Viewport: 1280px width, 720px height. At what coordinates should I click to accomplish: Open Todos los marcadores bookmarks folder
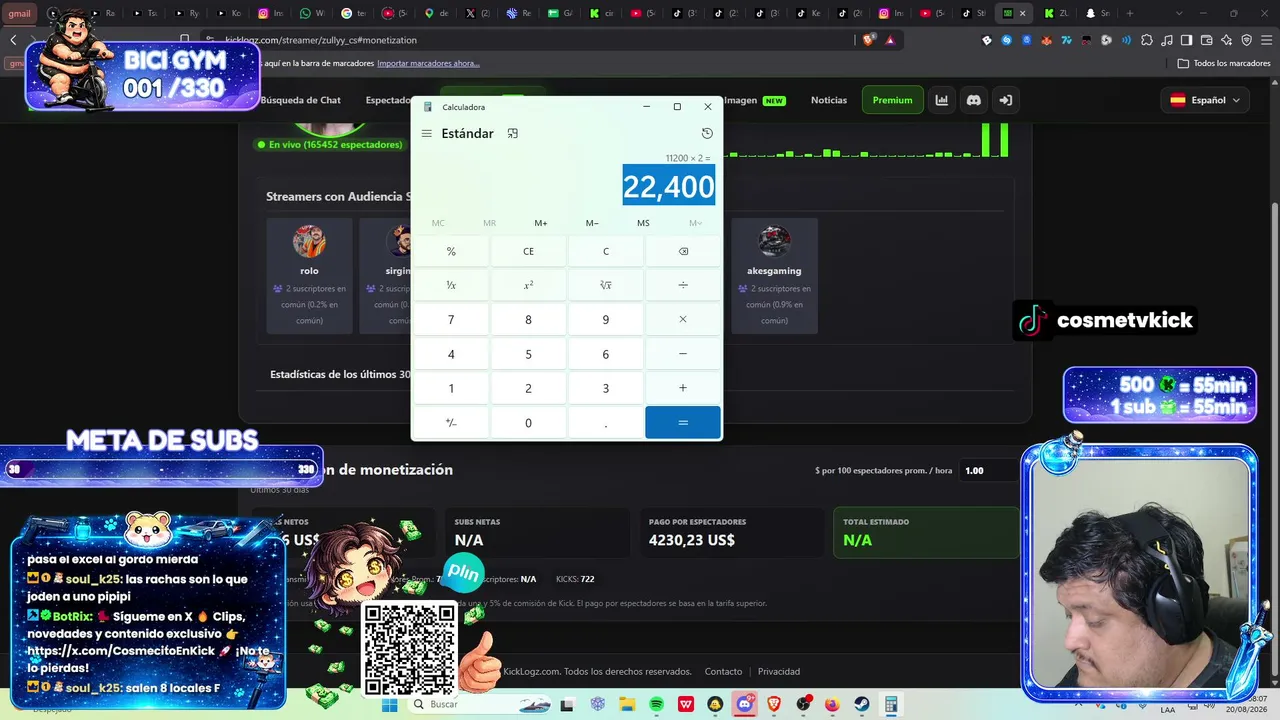1224,63
